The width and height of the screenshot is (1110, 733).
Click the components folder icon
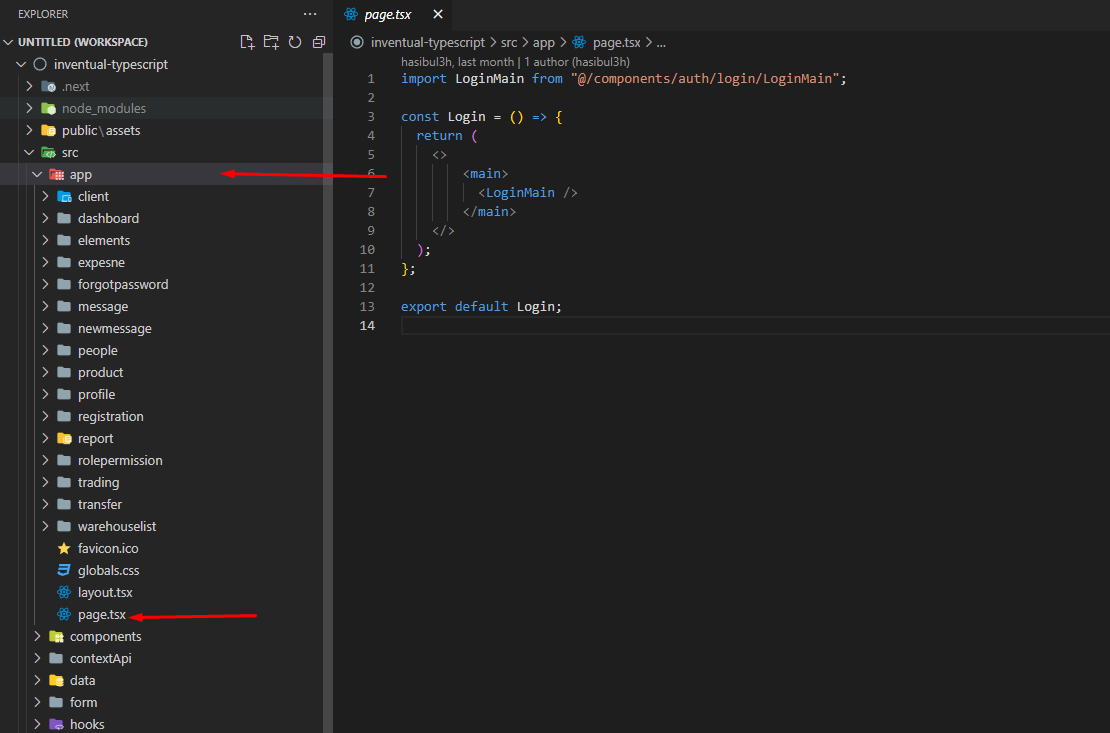(57, 636)
